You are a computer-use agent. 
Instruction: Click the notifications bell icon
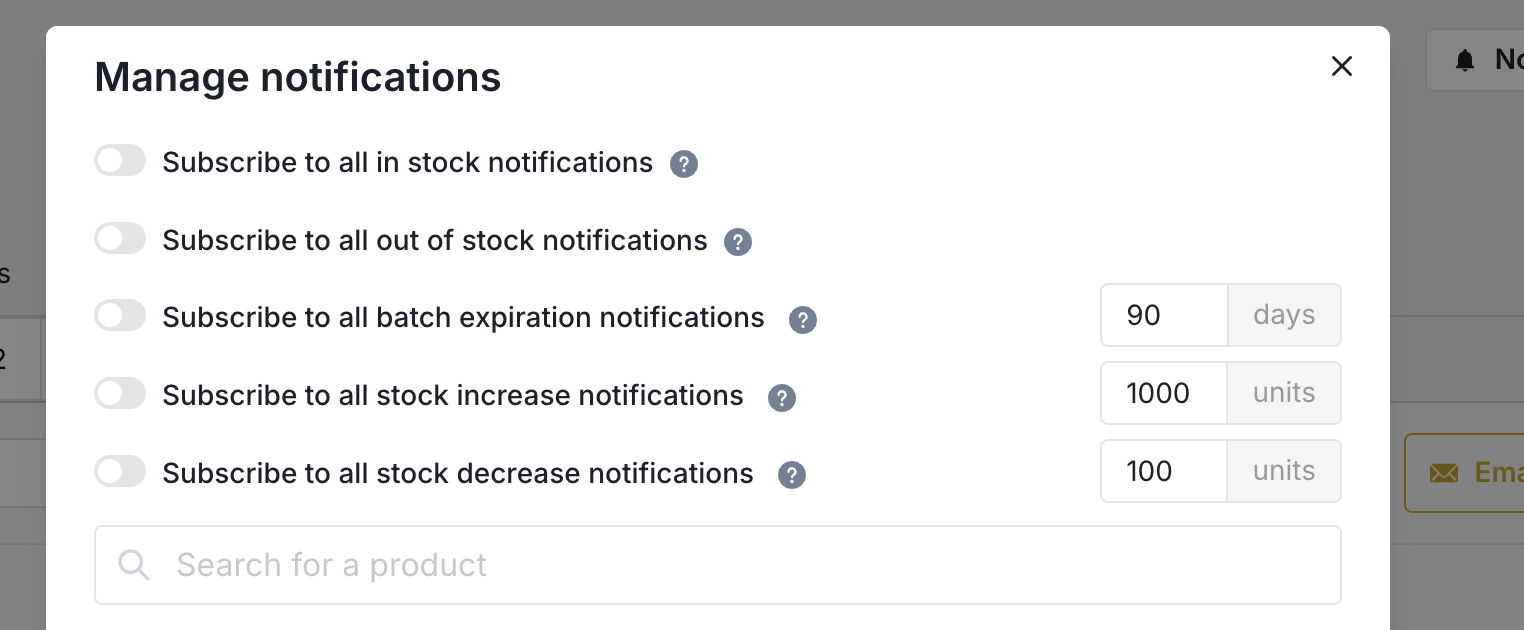[x=1464, y=59]
